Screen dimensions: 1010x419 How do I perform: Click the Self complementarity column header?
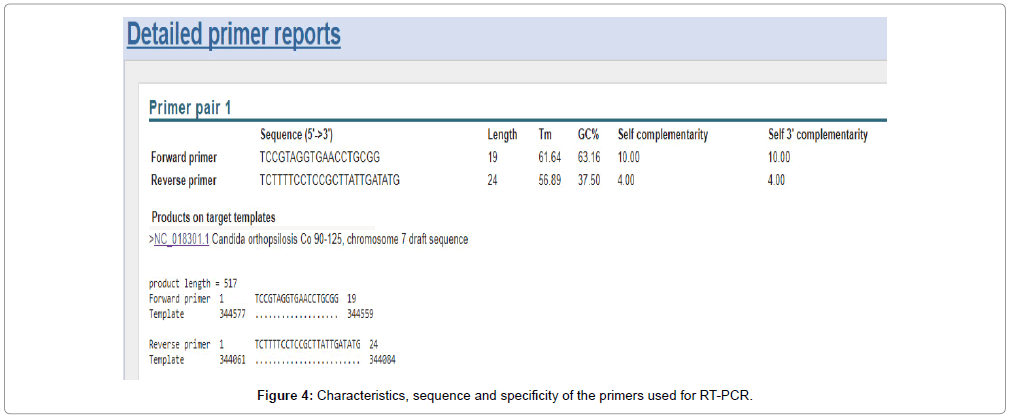pos(663,135)
